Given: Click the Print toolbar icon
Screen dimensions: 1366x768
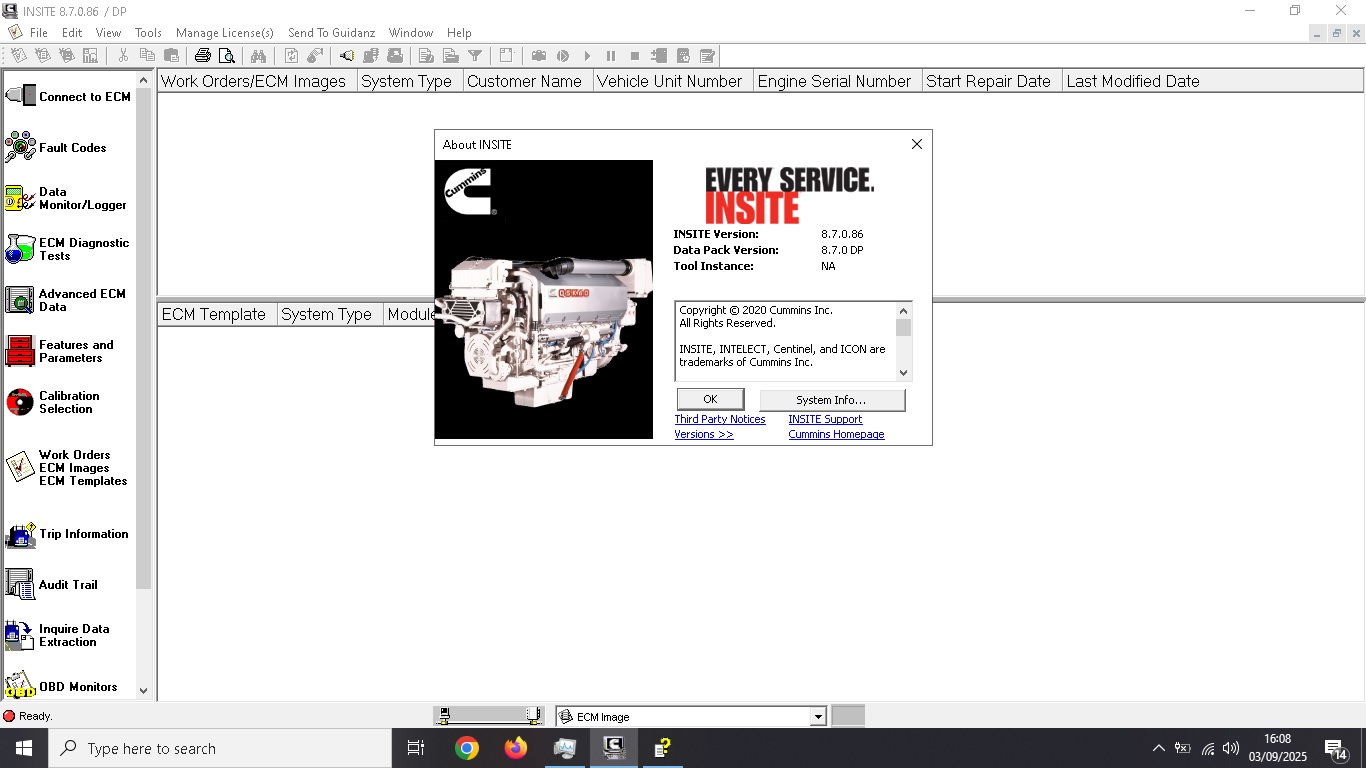Looking at the screenshot, I should point(203,56).
